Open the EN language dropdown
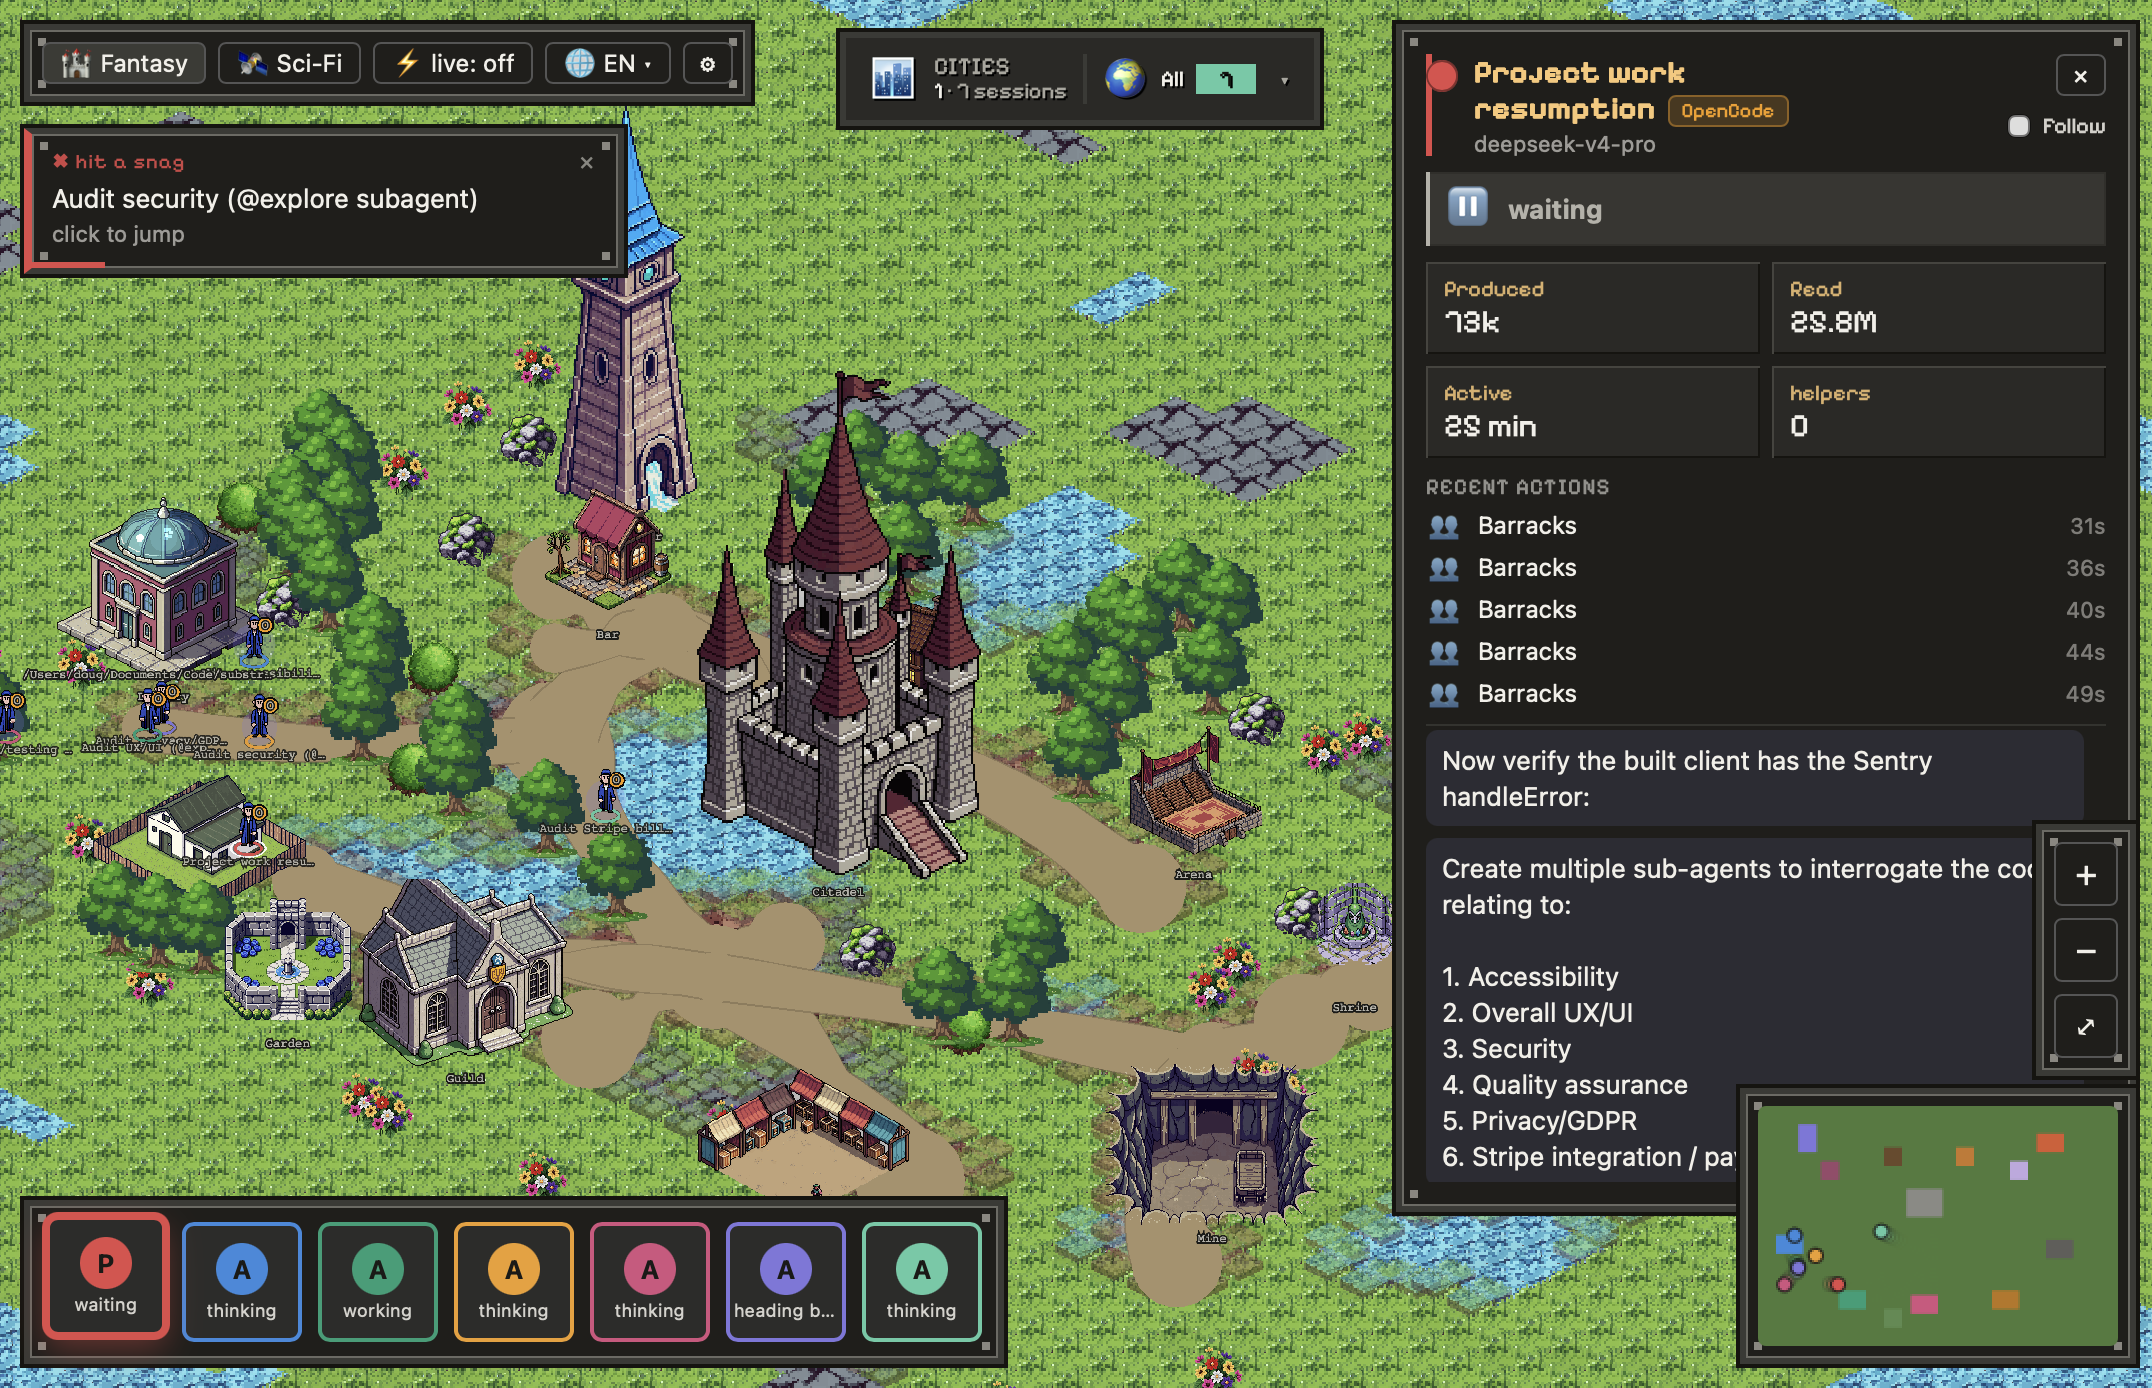This screenshot has width=2152, height=1388. 608,64
